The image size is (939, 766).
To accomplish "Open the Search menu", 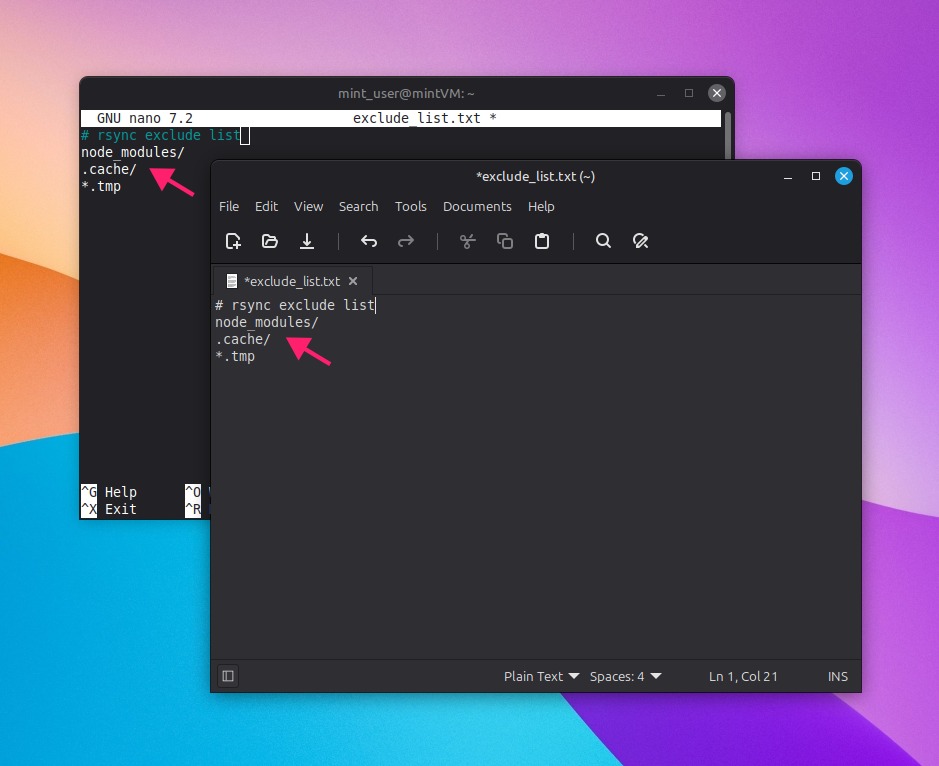I will pyautogui.click(x=359, y=207).
